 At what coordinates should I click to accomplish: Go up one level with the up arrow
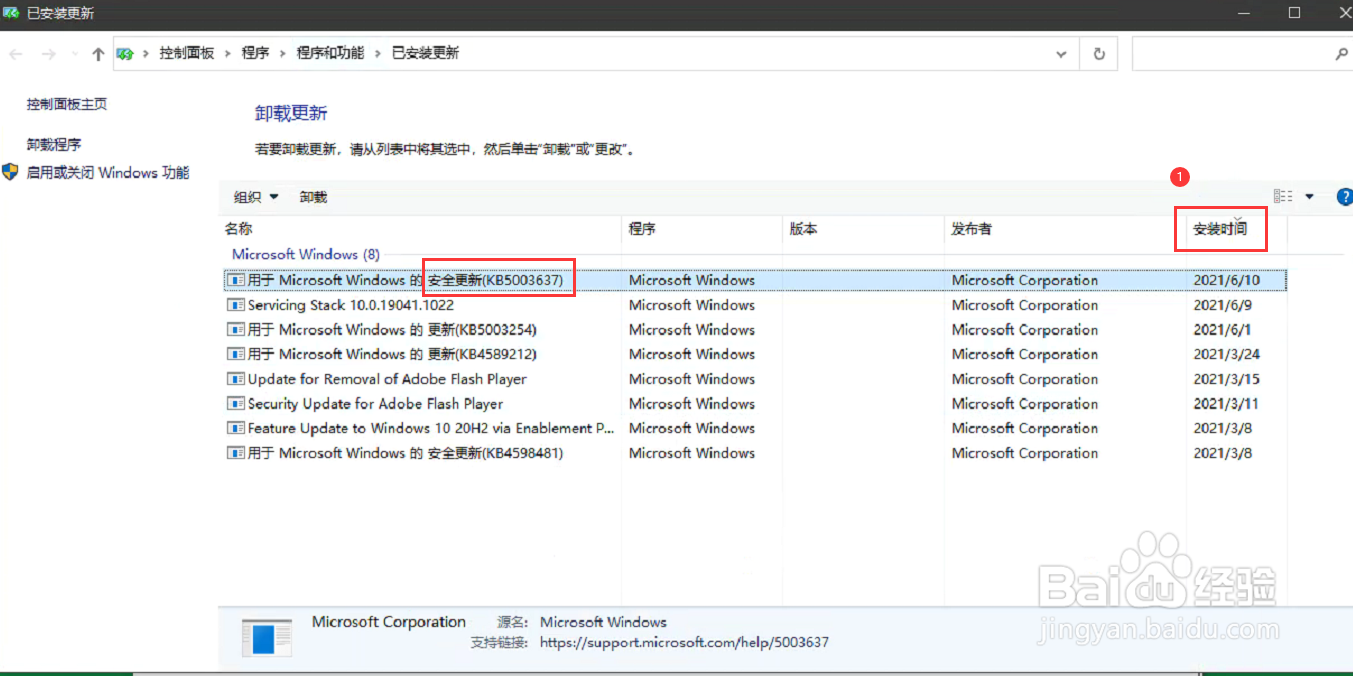point(97,53)
